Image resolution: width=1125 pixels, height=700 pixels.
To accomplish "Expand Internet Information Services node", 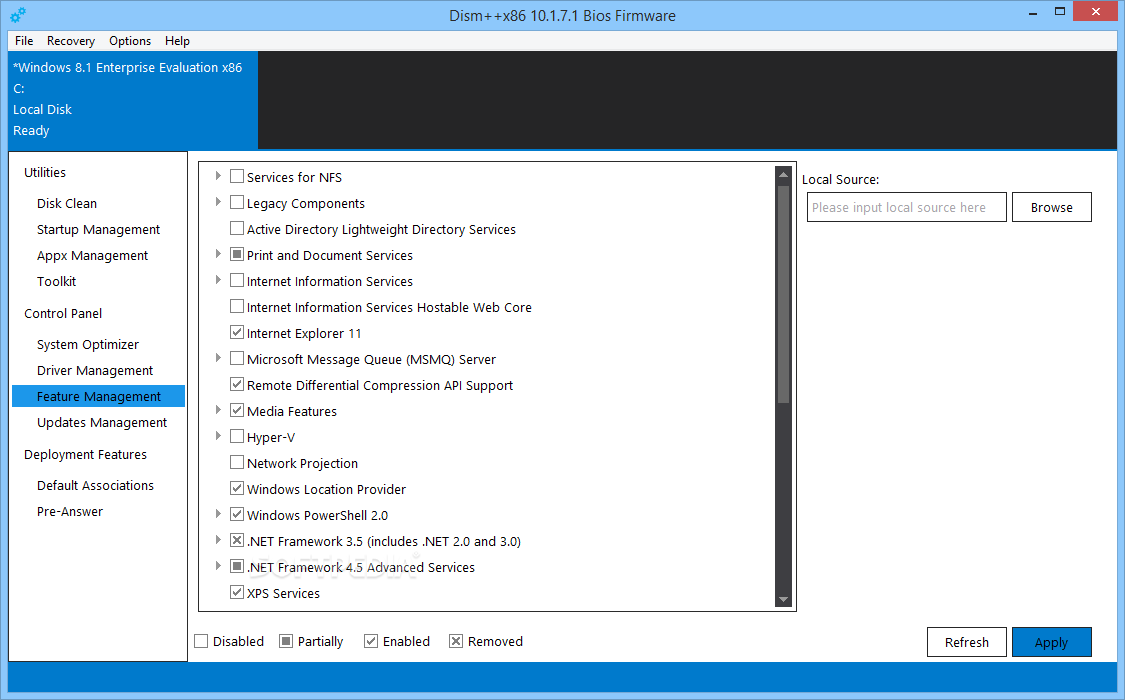I will [x=218, y=280].
